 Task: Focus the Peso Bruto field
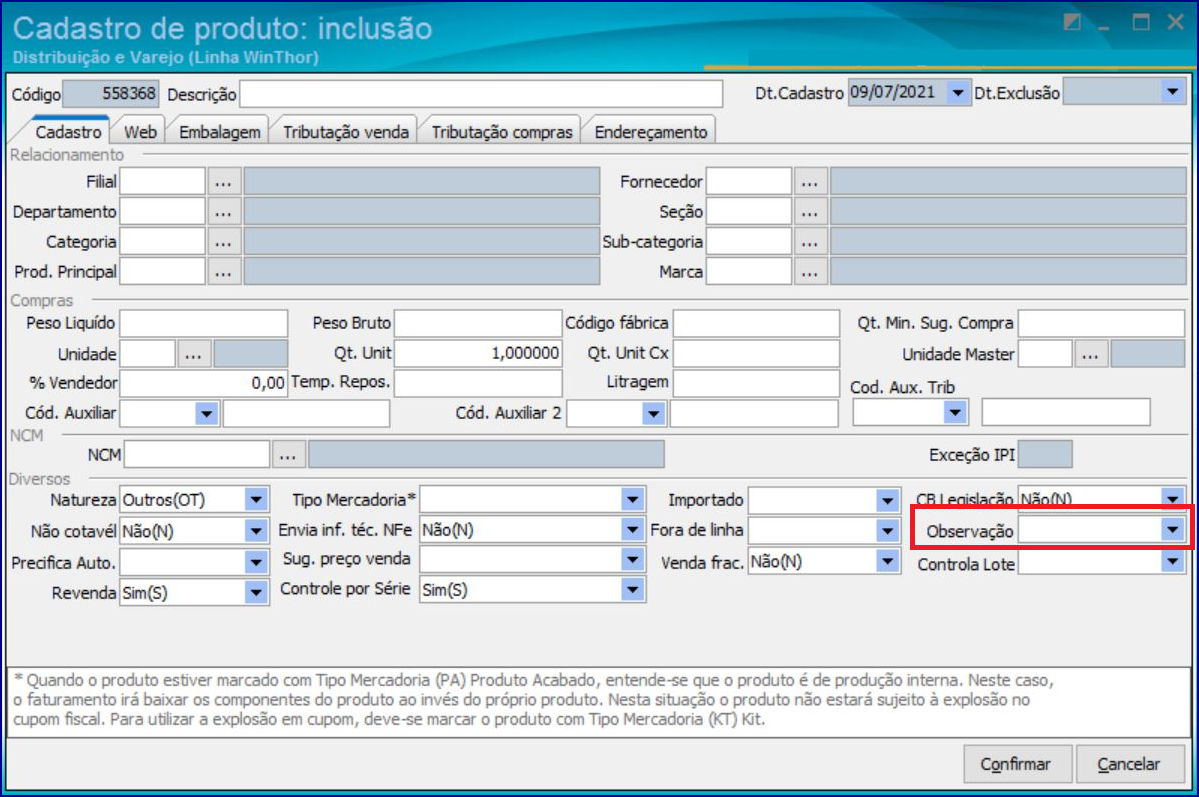coord(478,324)
